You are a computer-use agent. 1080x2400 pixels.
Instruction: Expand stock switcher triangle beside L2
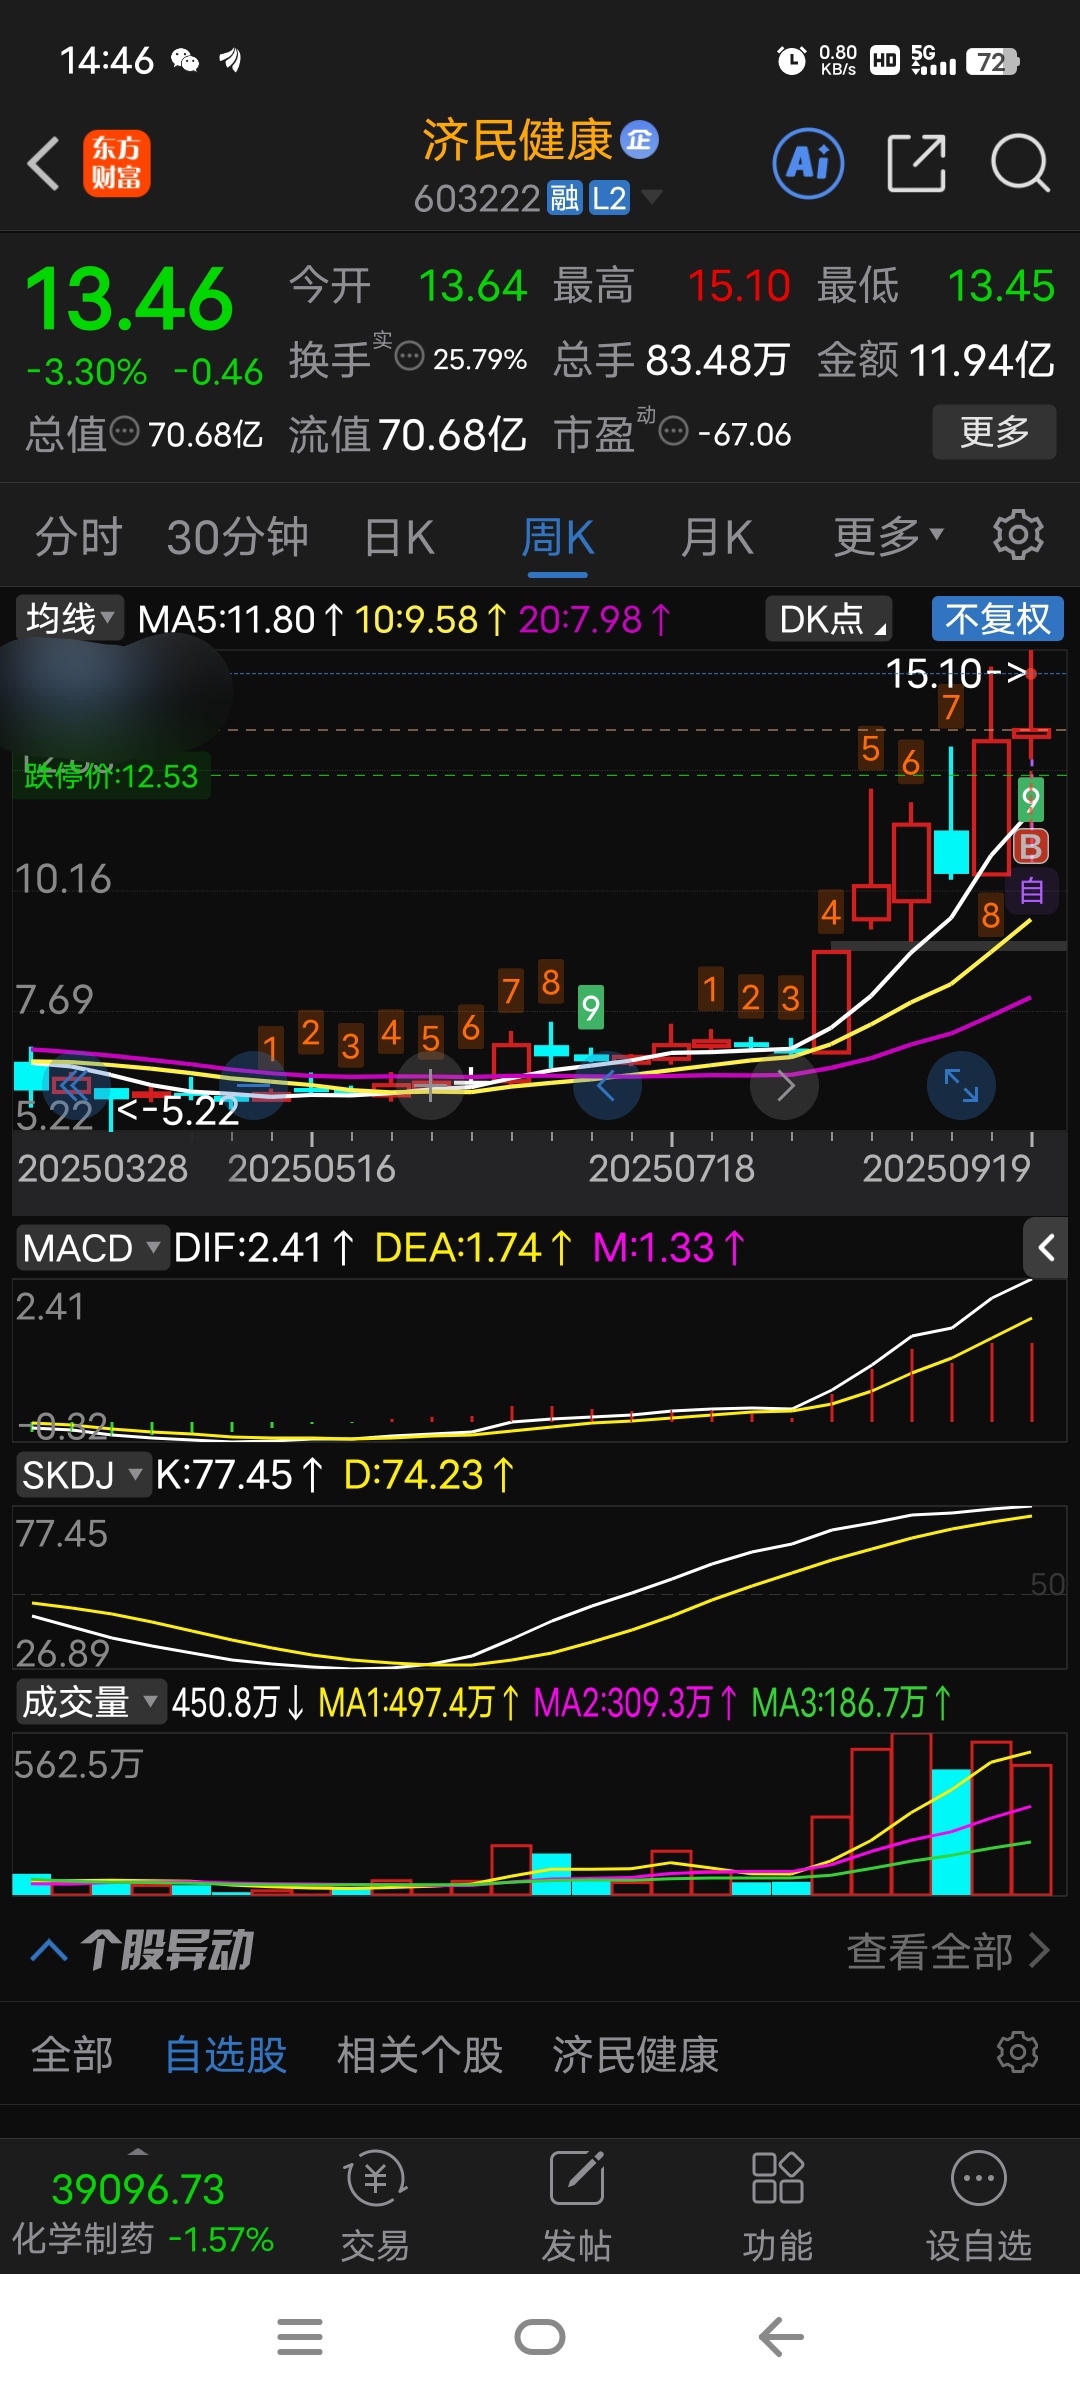pos(651,196)
